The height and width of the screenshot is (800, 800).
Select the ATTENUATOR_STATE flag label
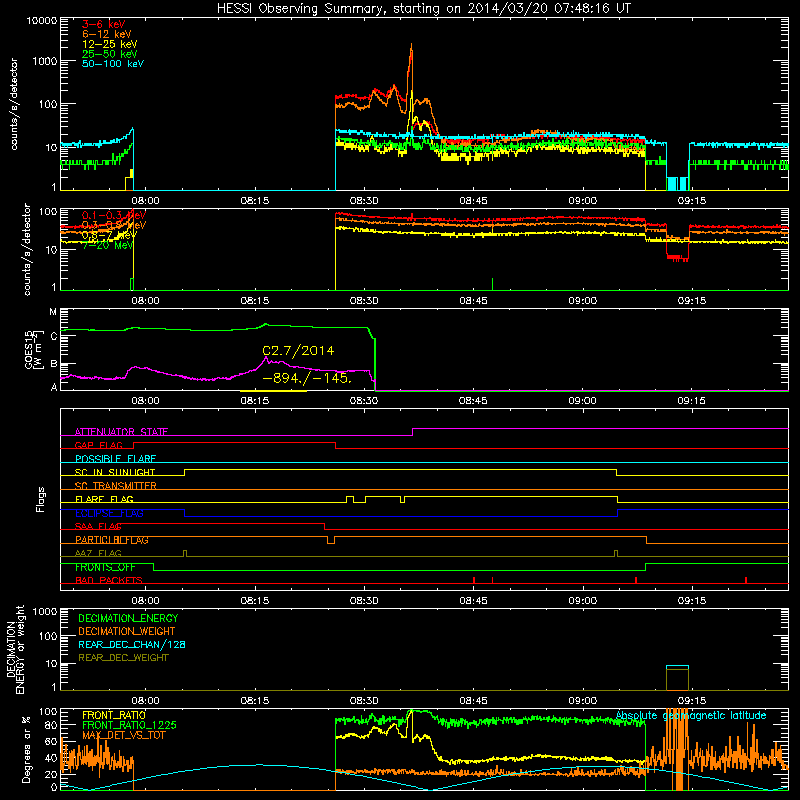coord(121,432)
